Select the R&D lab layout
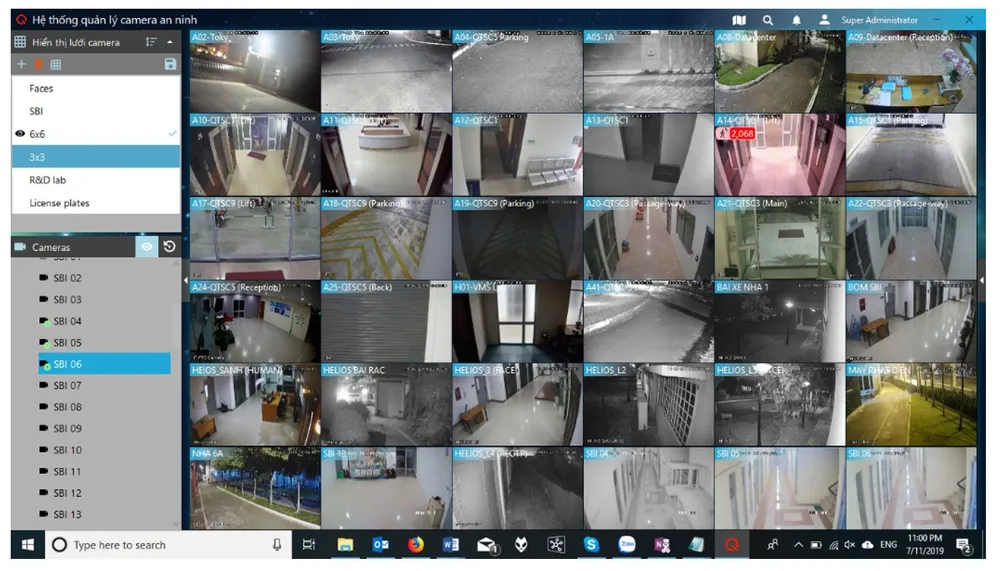This screenshot has width=1000, height=571. (x=96, y=180)
